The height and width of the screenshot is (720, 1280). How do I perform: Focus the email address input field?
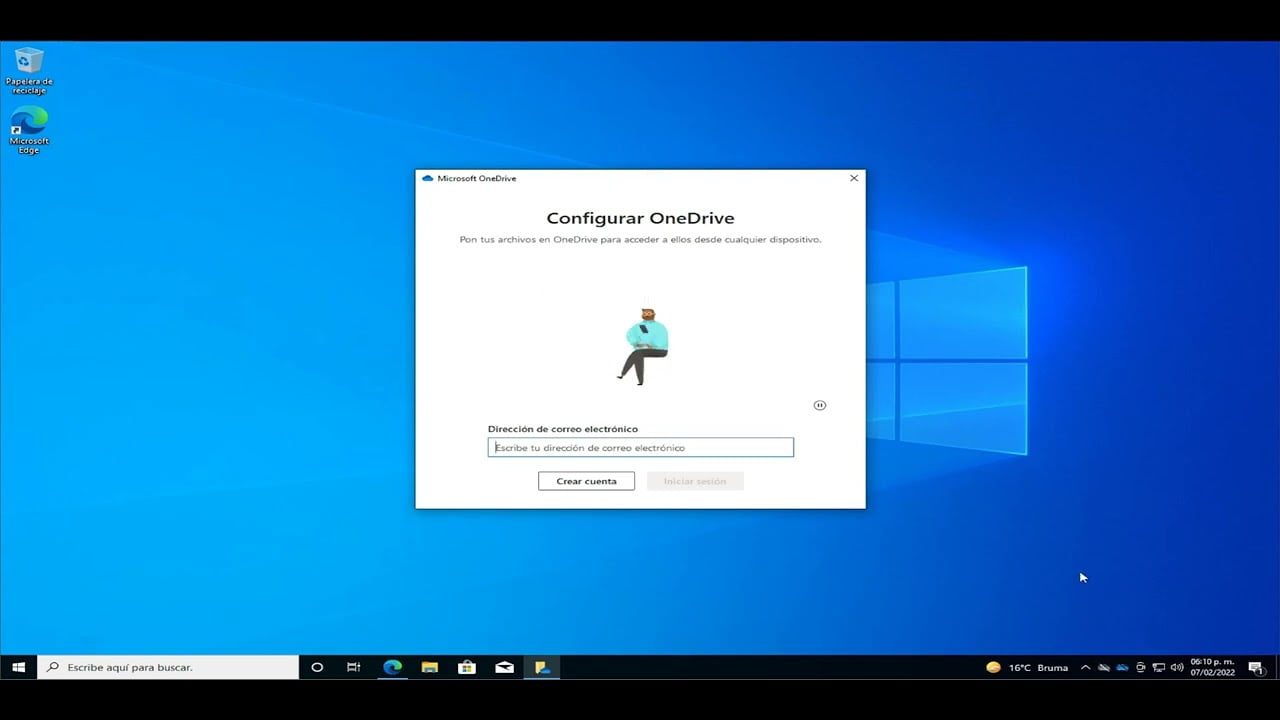pyautogui.click(x=641, y=448)
